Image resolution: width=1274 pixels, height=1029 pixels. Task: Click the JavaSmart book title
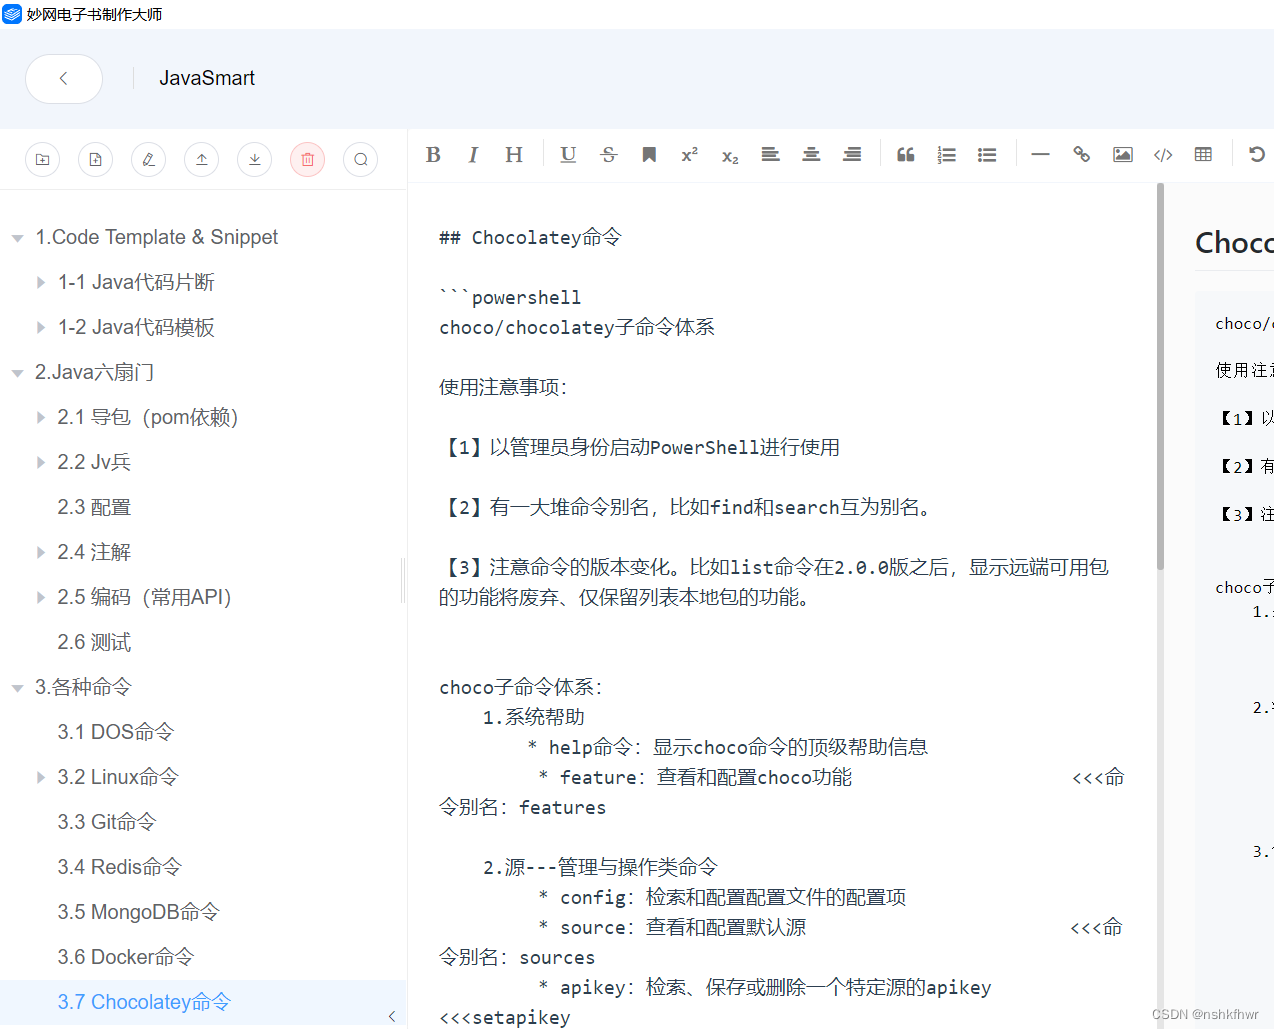click(x=207, y=78)
